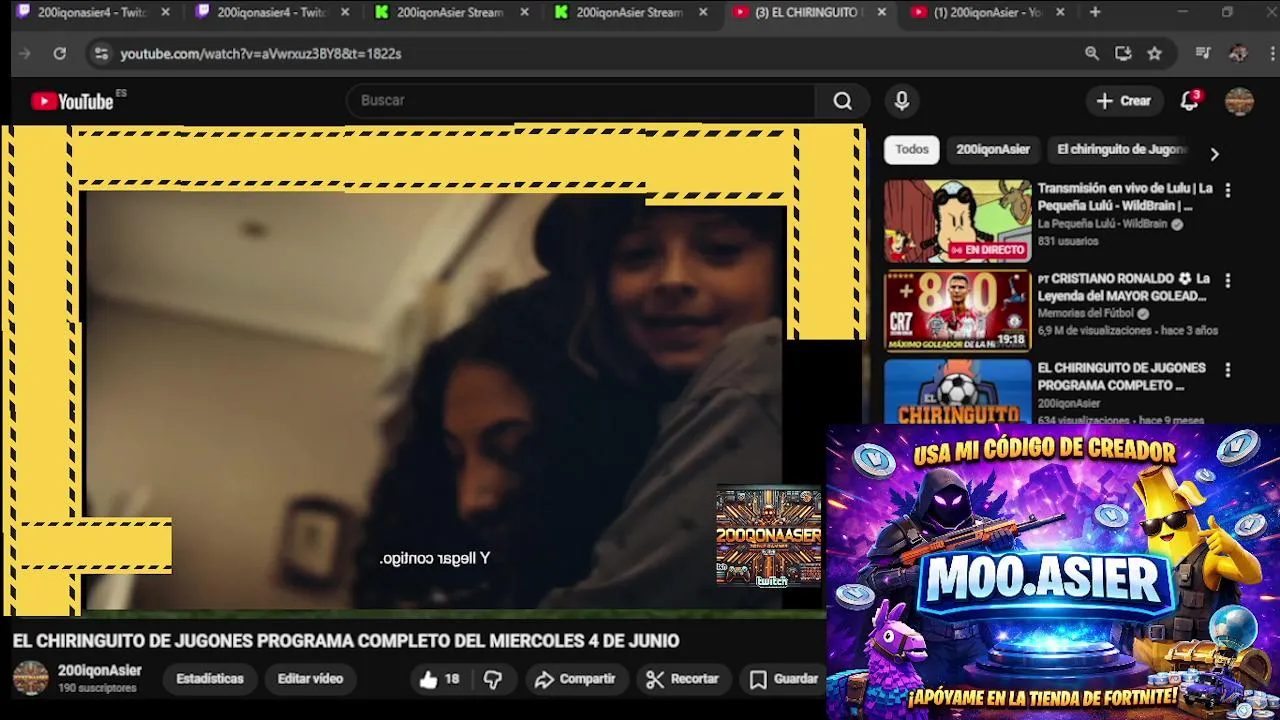Click the 190 suscriptores text
Viewport: 1280px width, 720px height.
[96, 688]
